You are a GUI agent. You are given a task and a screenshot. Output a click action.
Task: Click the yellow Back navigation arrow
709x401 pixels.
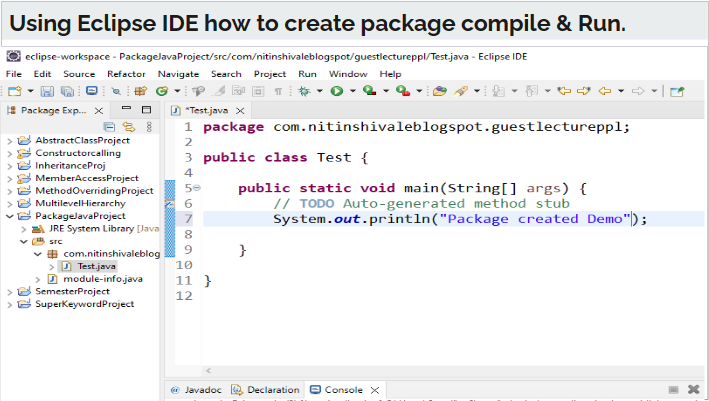tap(605, 91)
